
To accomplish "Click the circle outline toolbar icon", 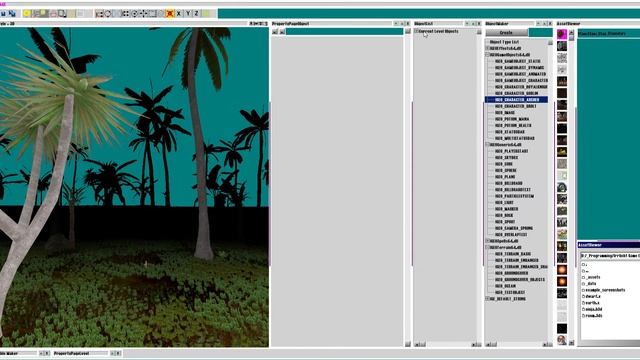I will coord(108,13).
